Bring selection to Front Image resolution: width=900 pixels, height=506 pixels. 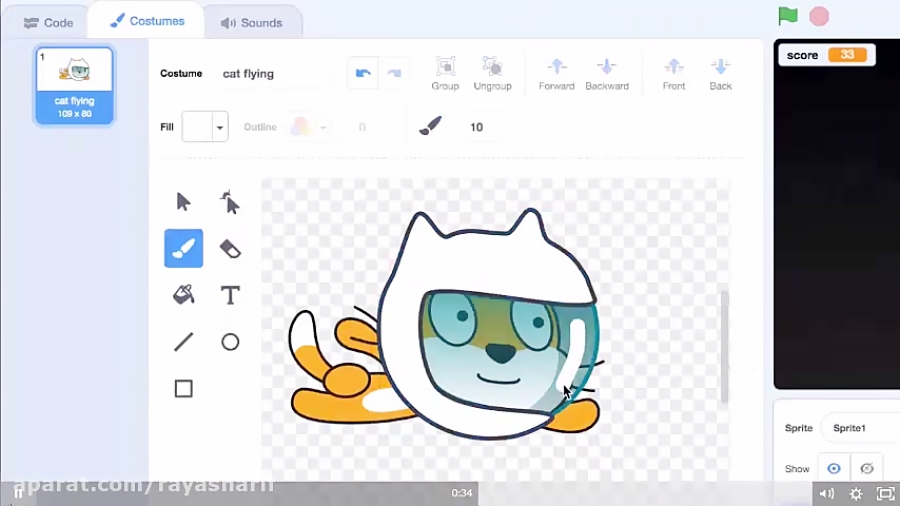tap(674, 73)
